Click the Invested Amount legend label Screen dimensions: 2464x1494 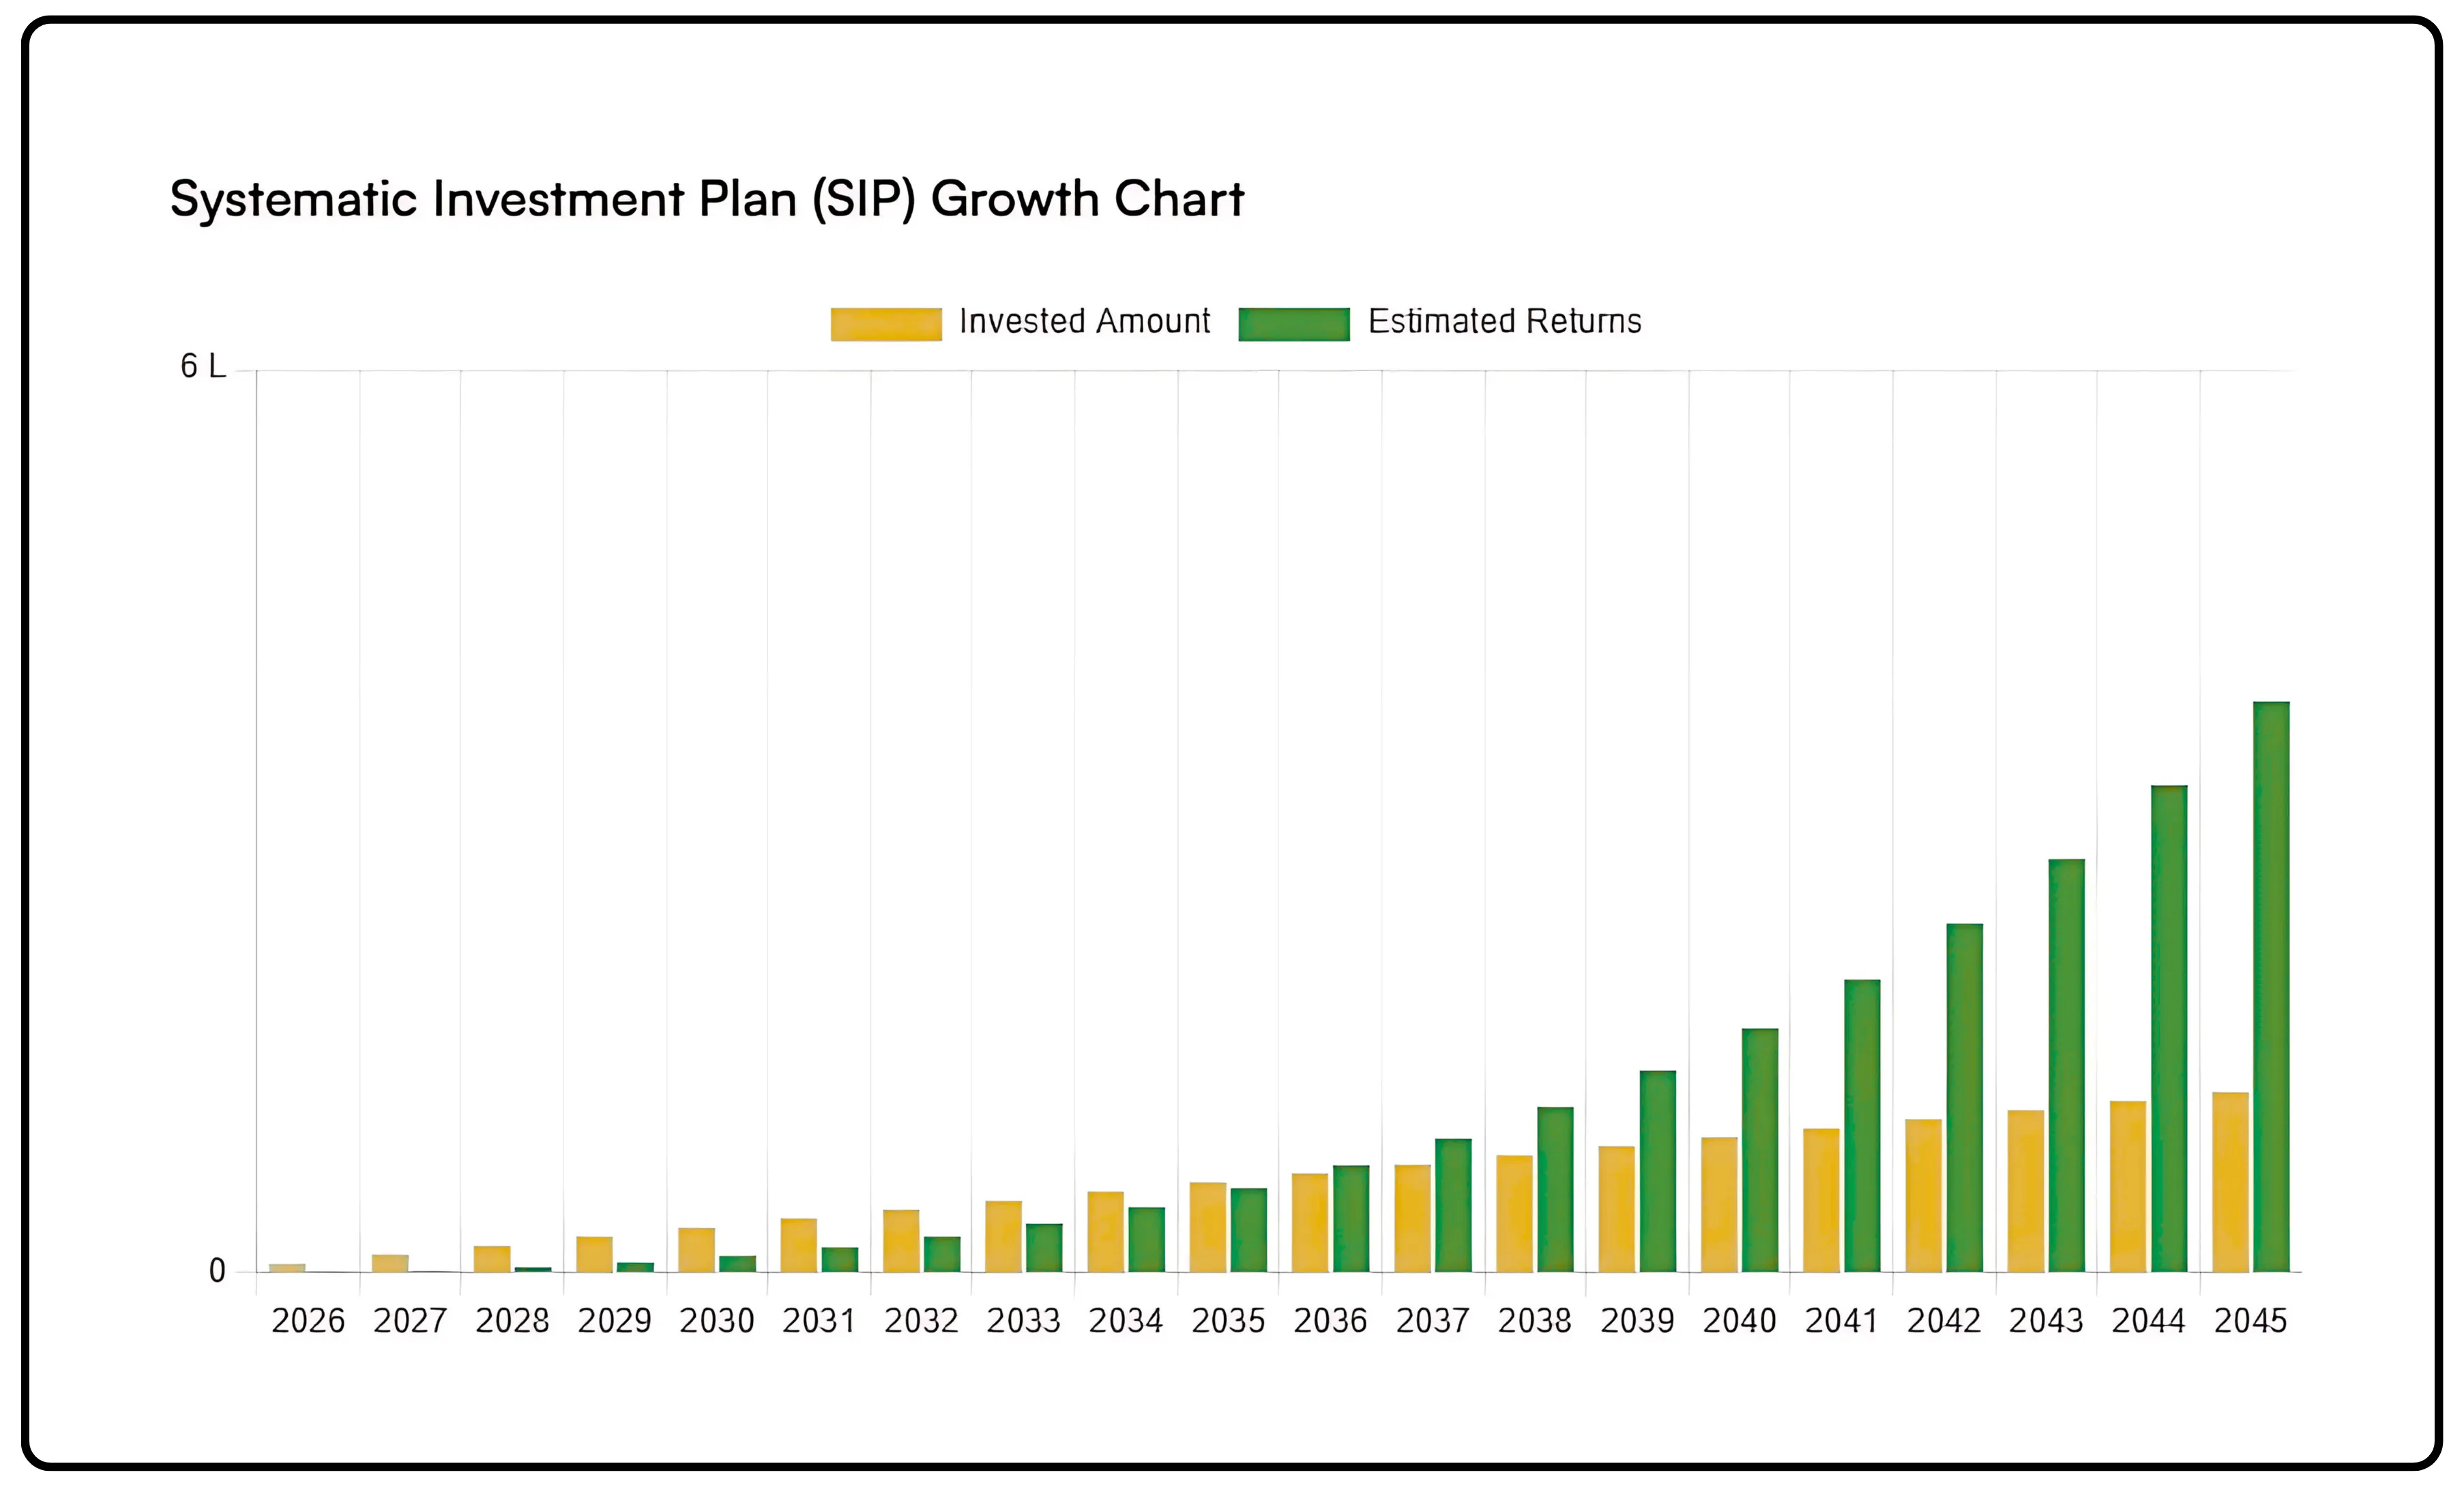[1085, 321]
